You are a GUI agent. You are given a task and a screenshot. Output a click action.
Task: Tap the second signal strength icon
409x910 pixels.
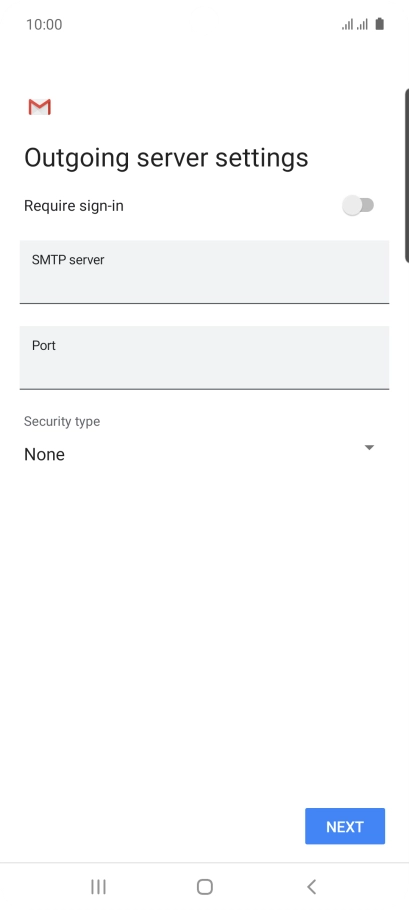coord(362,24)
